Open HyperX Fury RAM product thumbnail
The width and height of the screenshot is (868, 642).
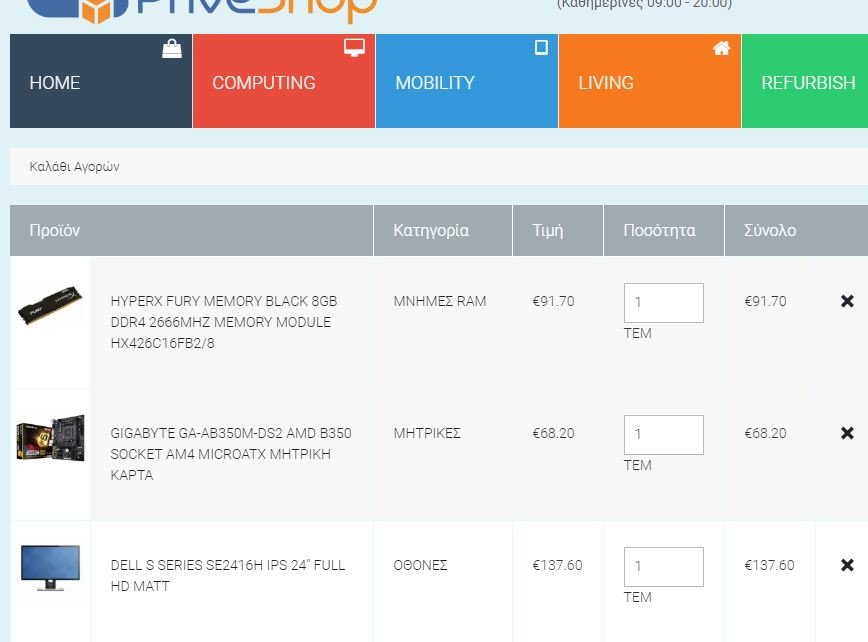coord(50,305)
